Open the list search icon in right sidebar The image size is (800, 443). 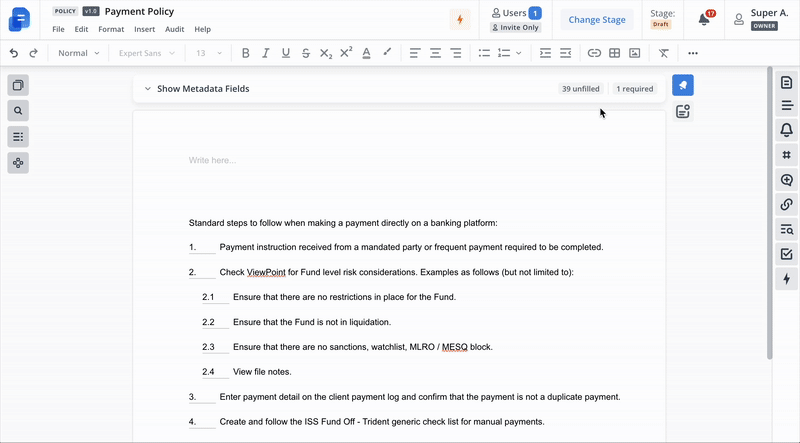(786, 229)
